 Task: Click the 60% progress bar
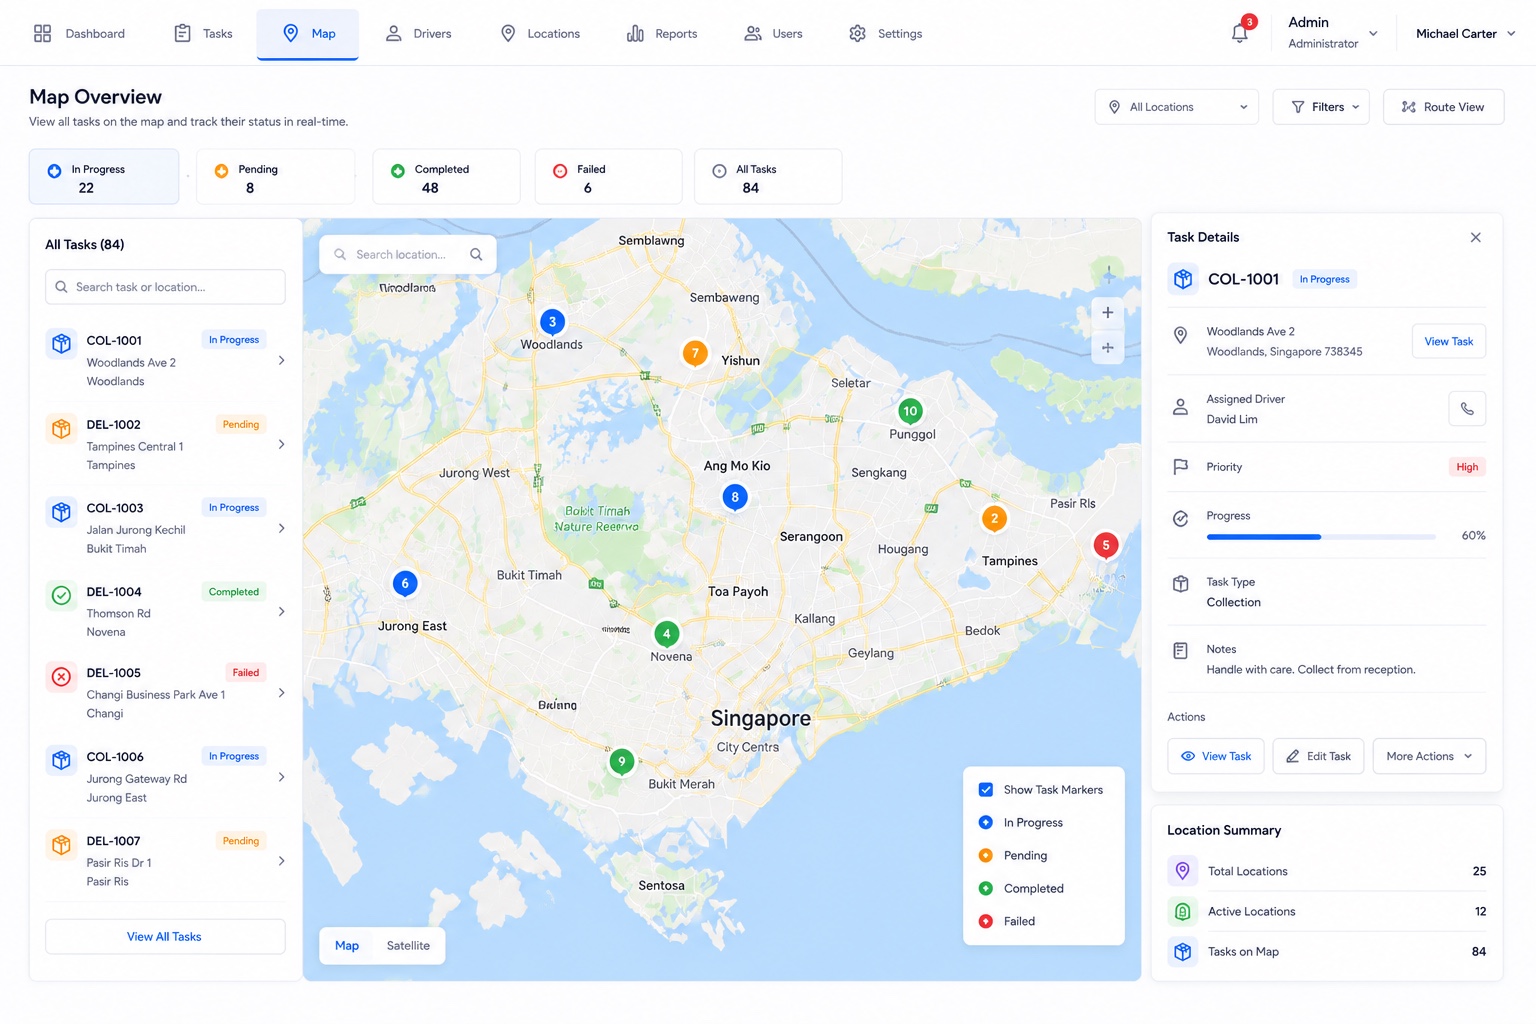(x=1321, y=537)
